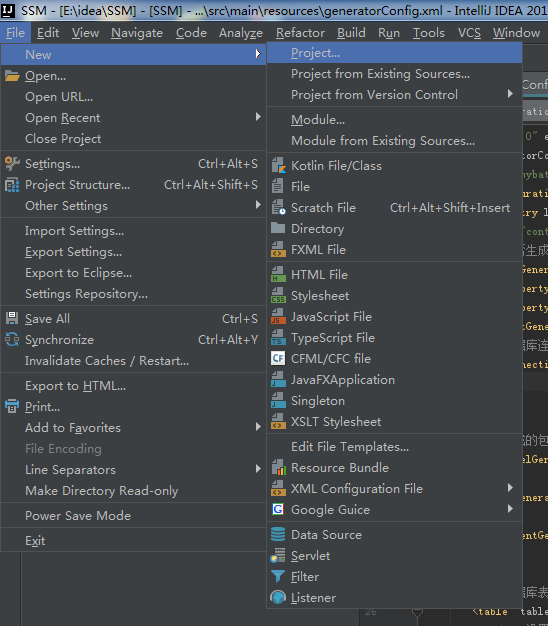Expand Project from Version Control submenu arrow
The image size is (548, 626).
(510, 94)
